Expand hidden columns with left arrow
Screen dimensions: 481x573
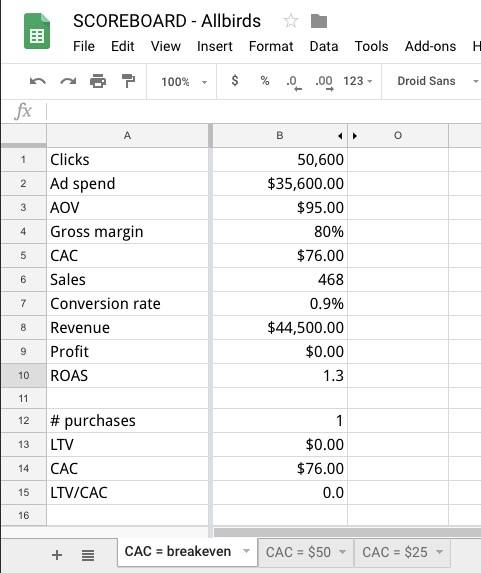pos(340,136)
